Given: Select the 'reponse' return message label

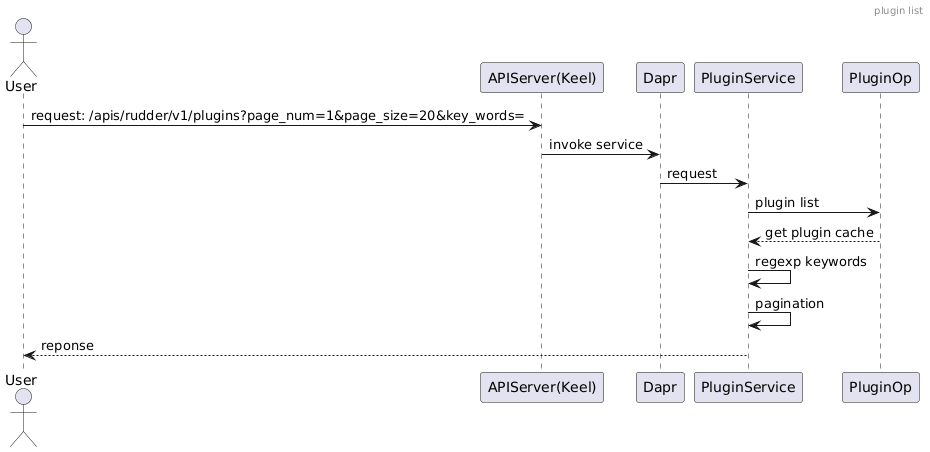Looking at the screenshot, I should pyautogui.click(x=68, y=345).
